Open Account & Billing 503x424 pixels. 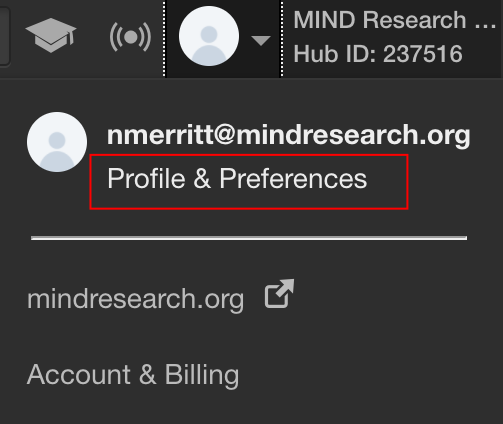133,375
